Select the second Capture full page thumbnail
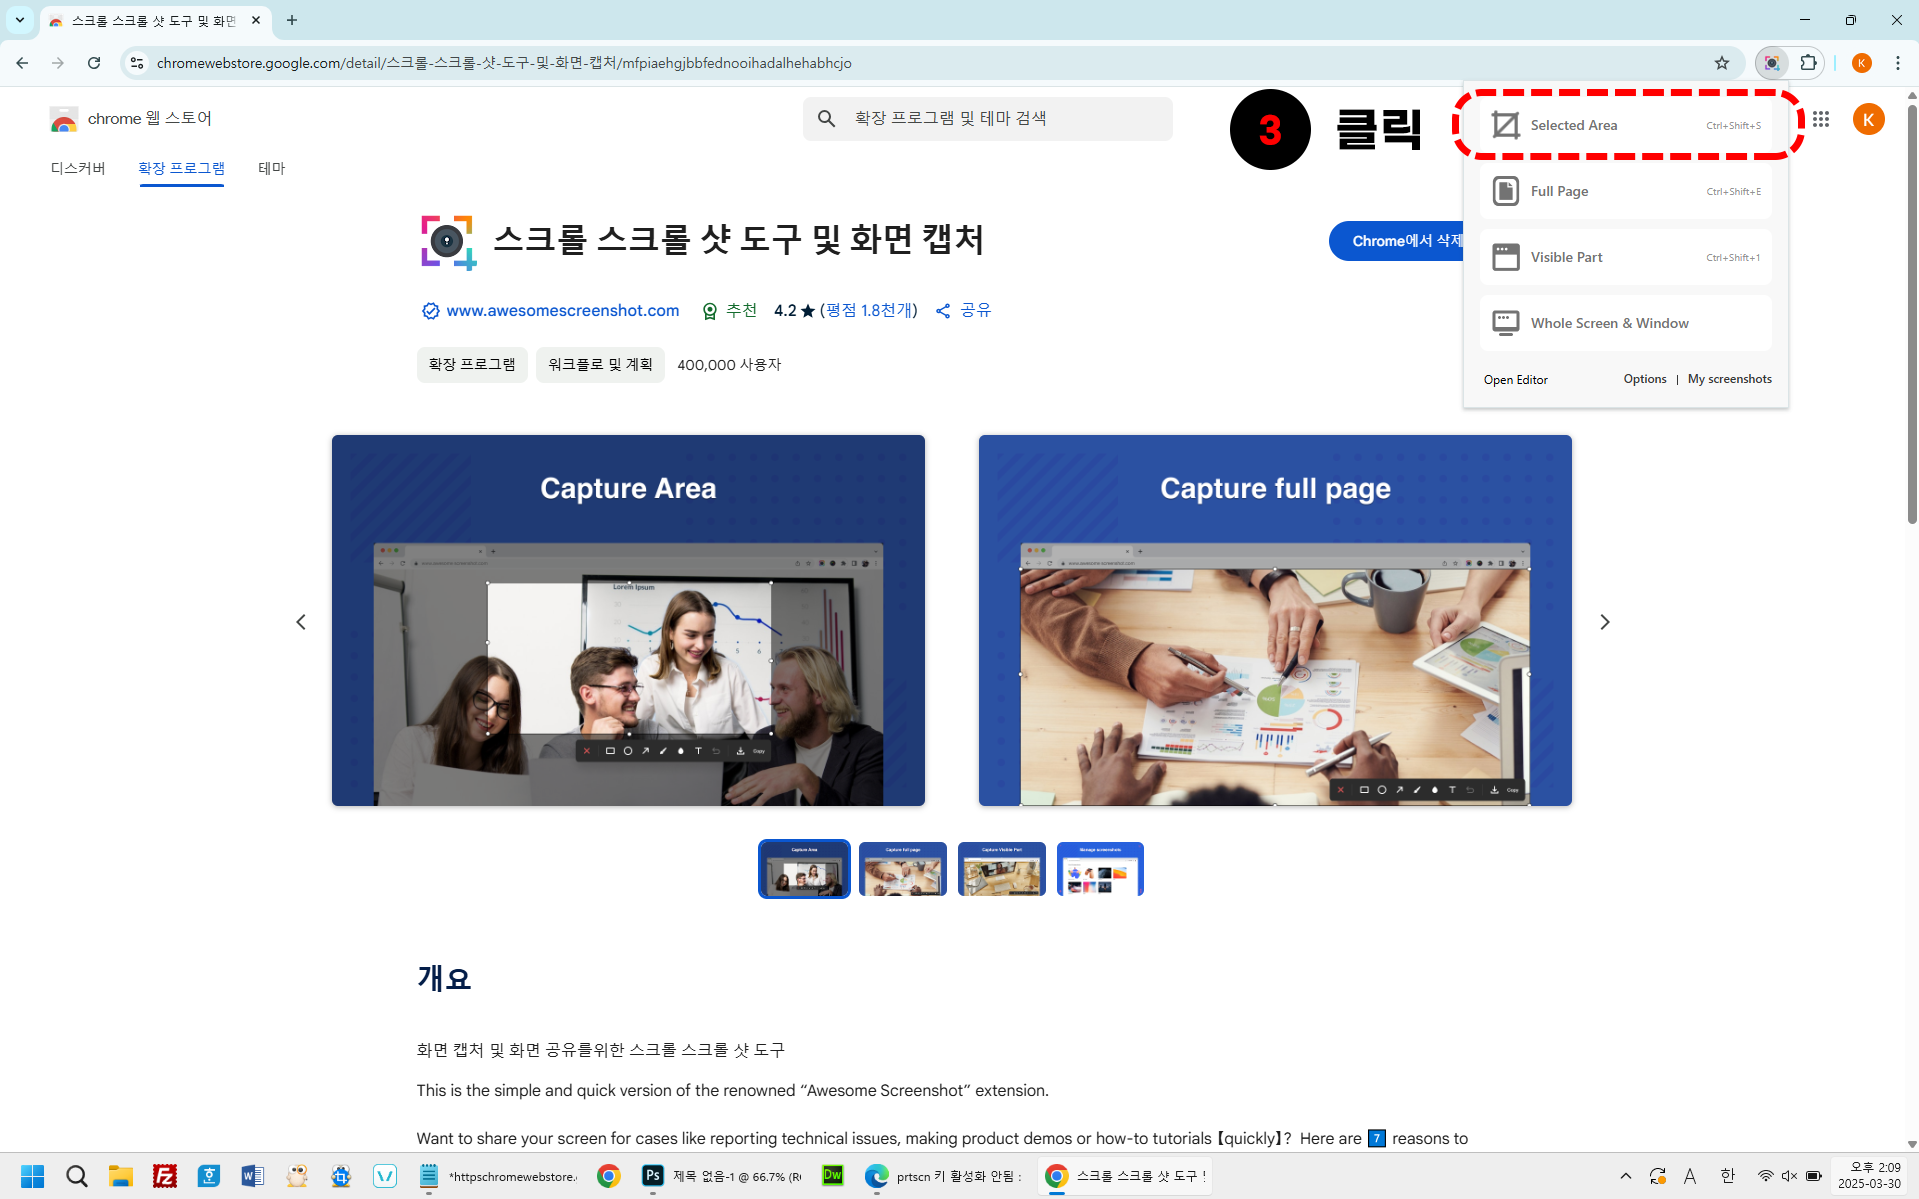The image size is (1919, 1199). (x=902, y=869)
